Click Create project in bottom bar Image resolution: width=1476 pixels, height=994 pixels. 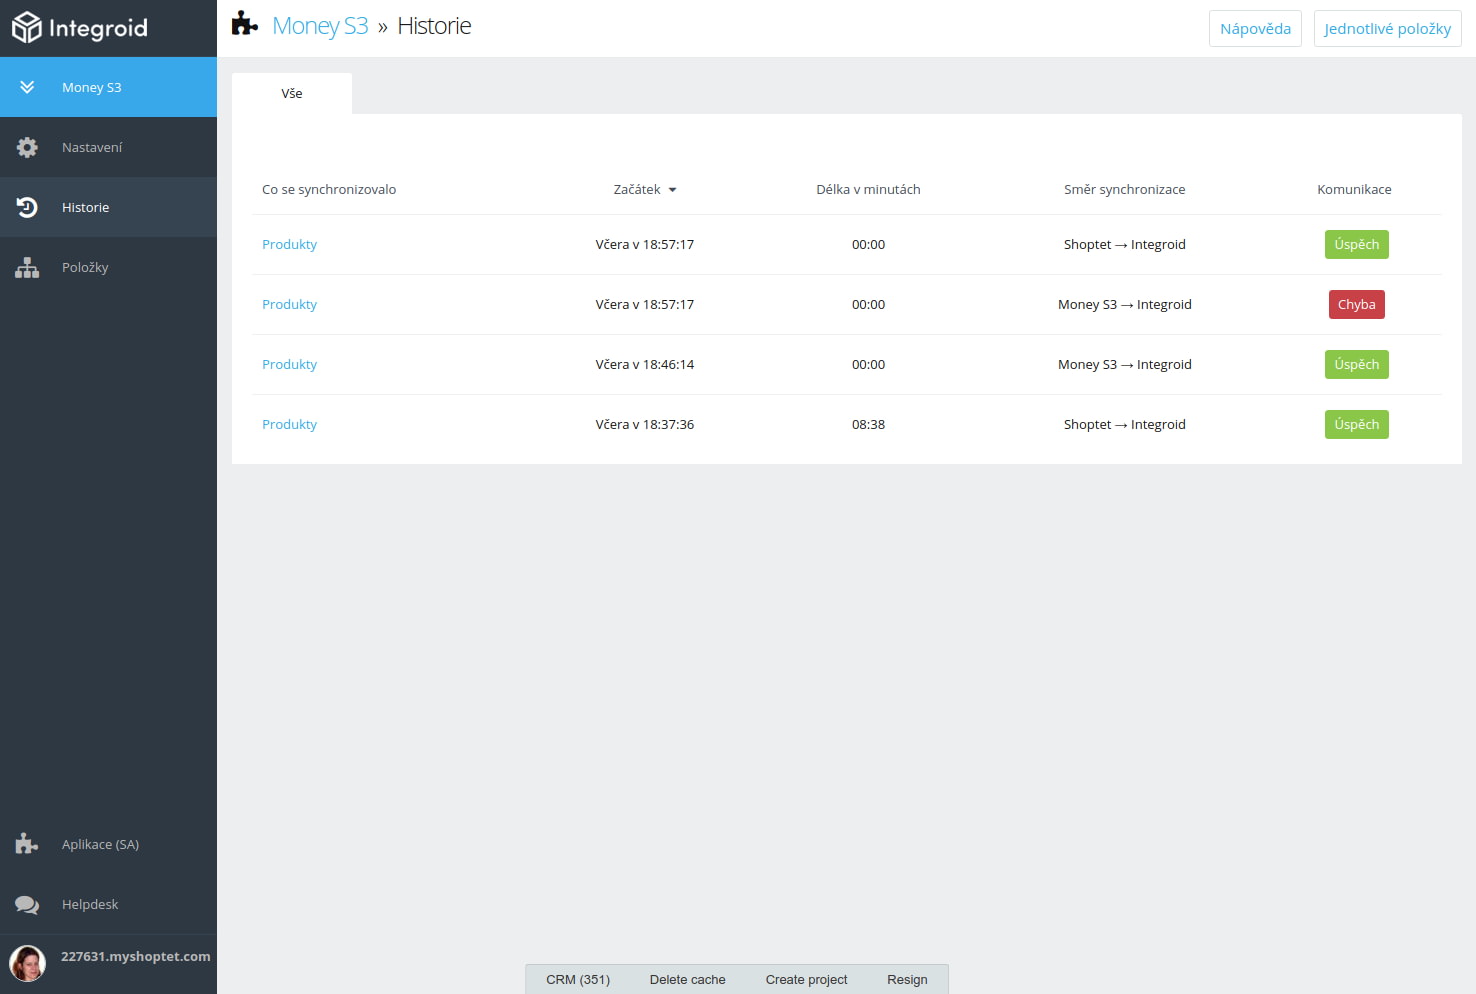coord(806,979)
